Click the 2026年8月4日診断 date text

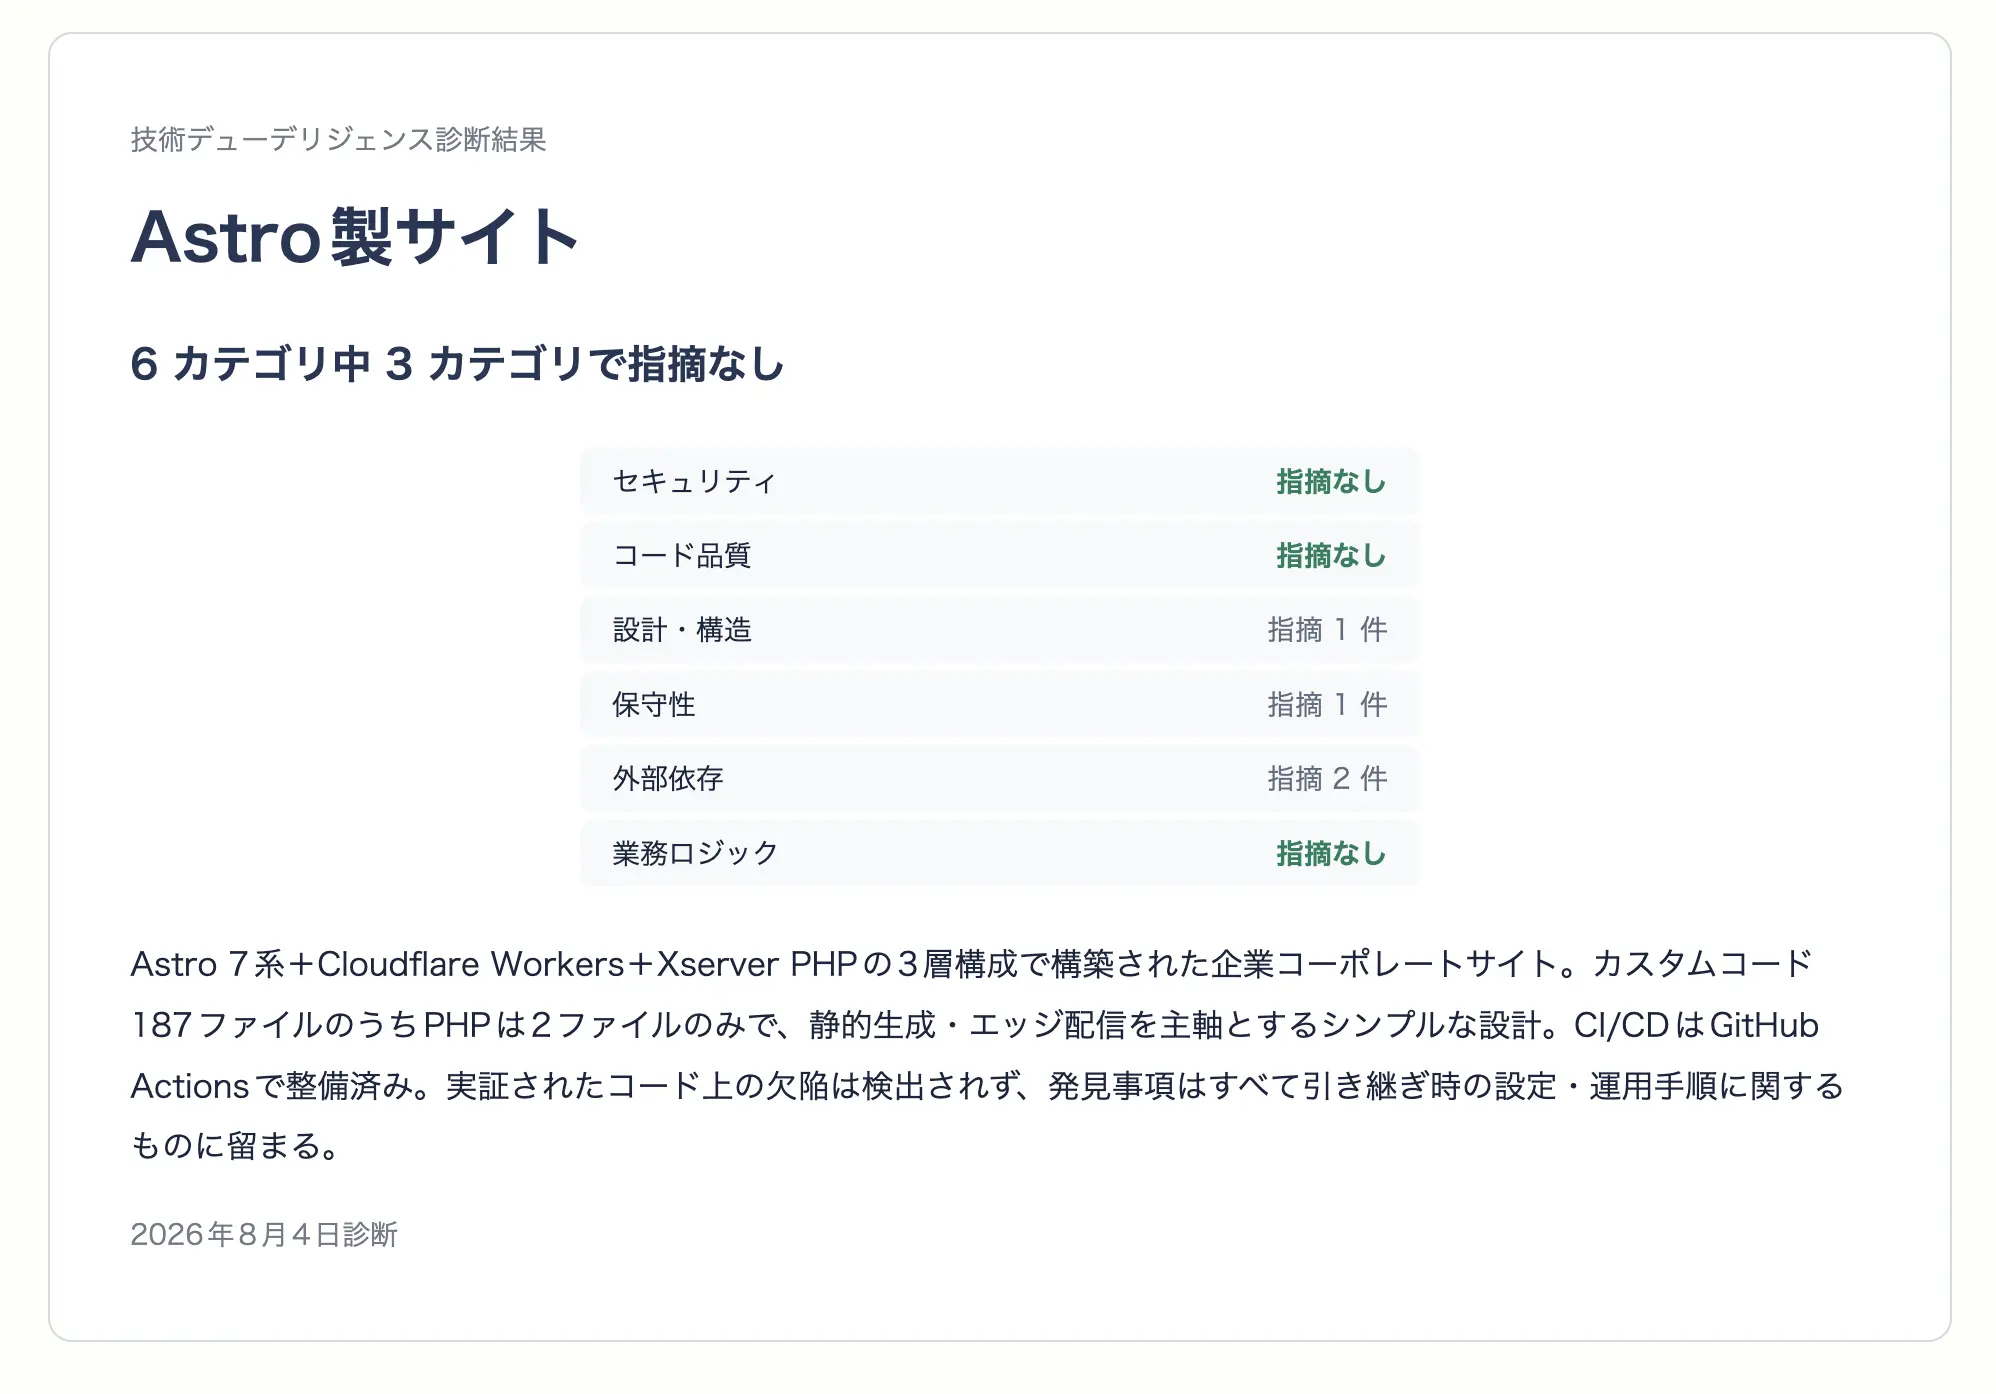(264, 1235)
